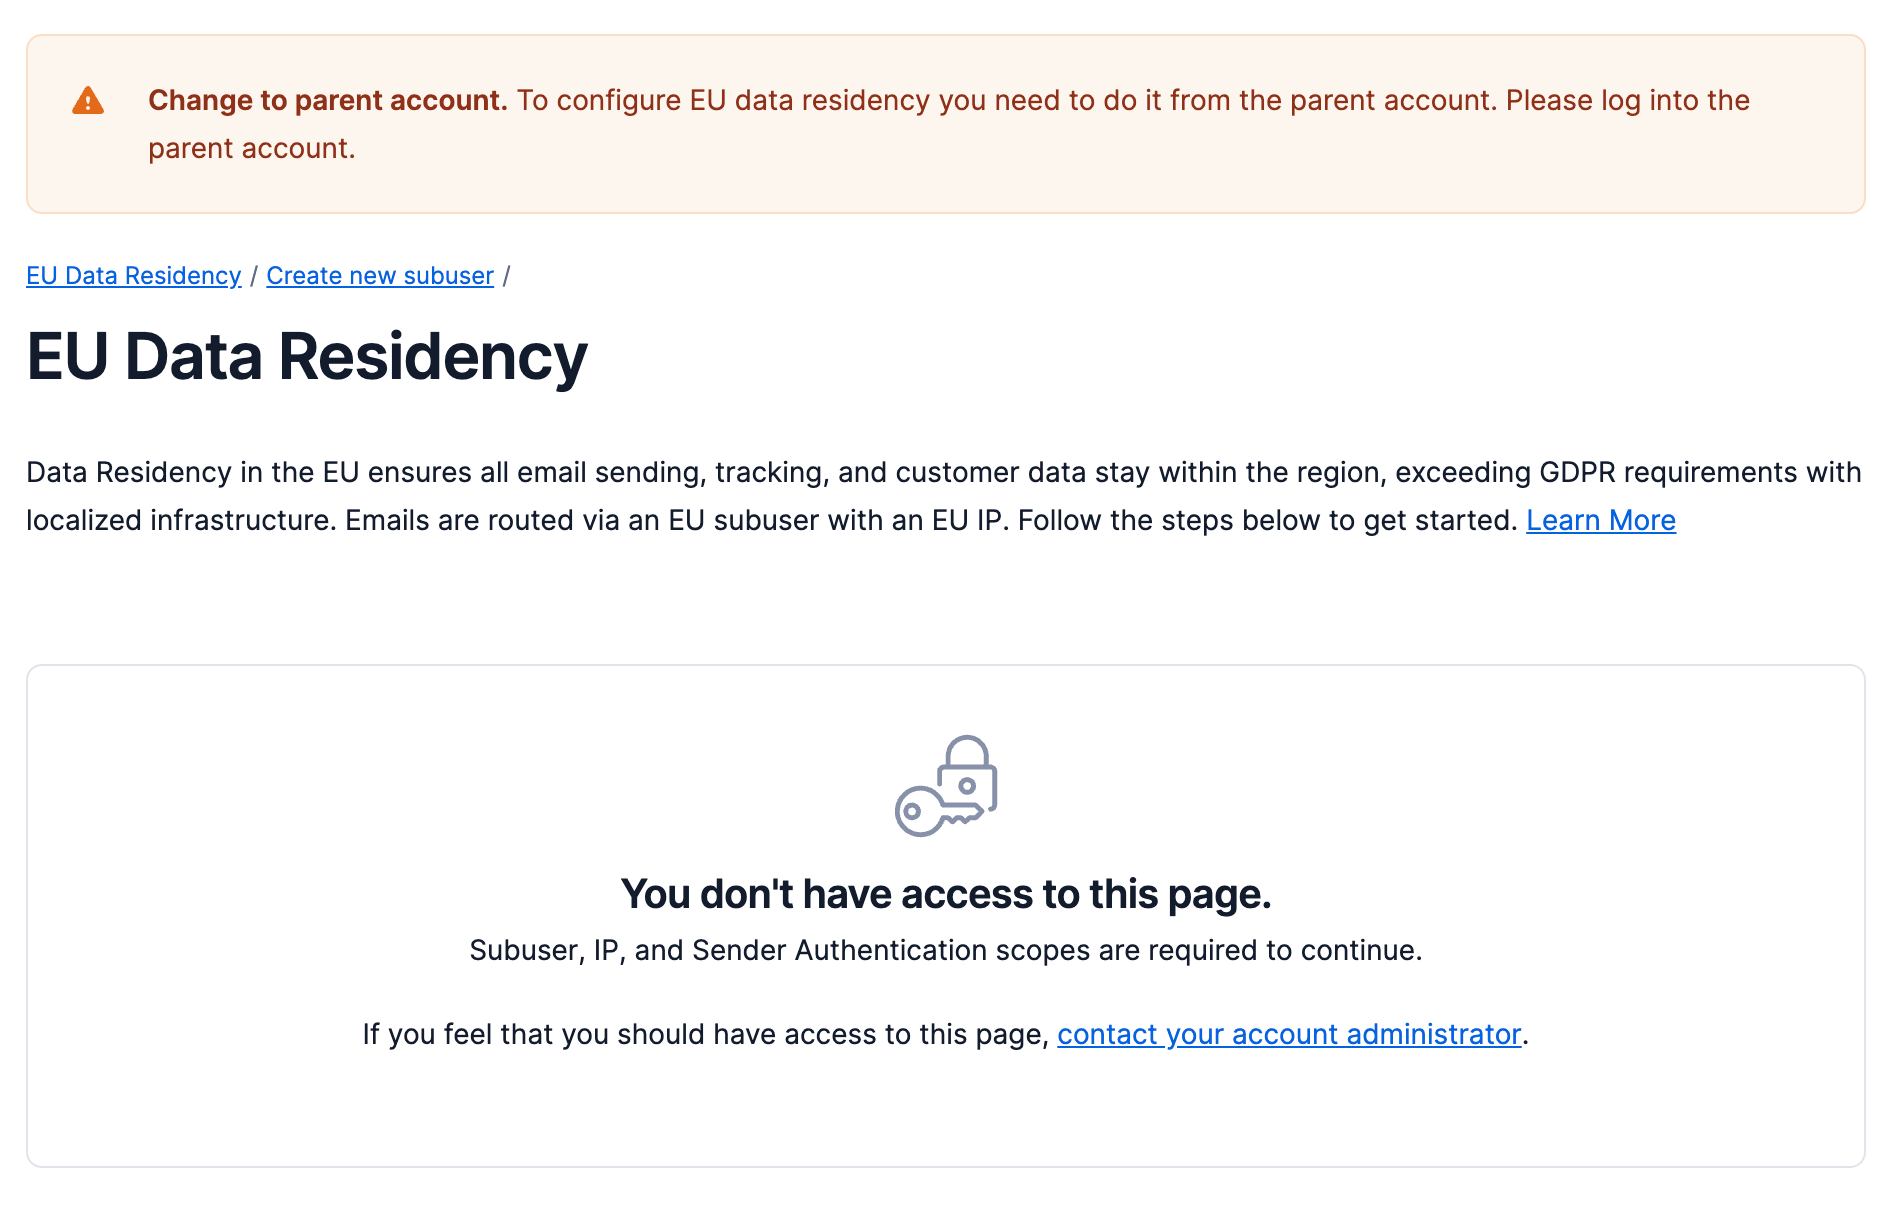Screen dimensions: 1904x1224
Task: Select the 'You don't have access' heading
Action: [946, 894]
